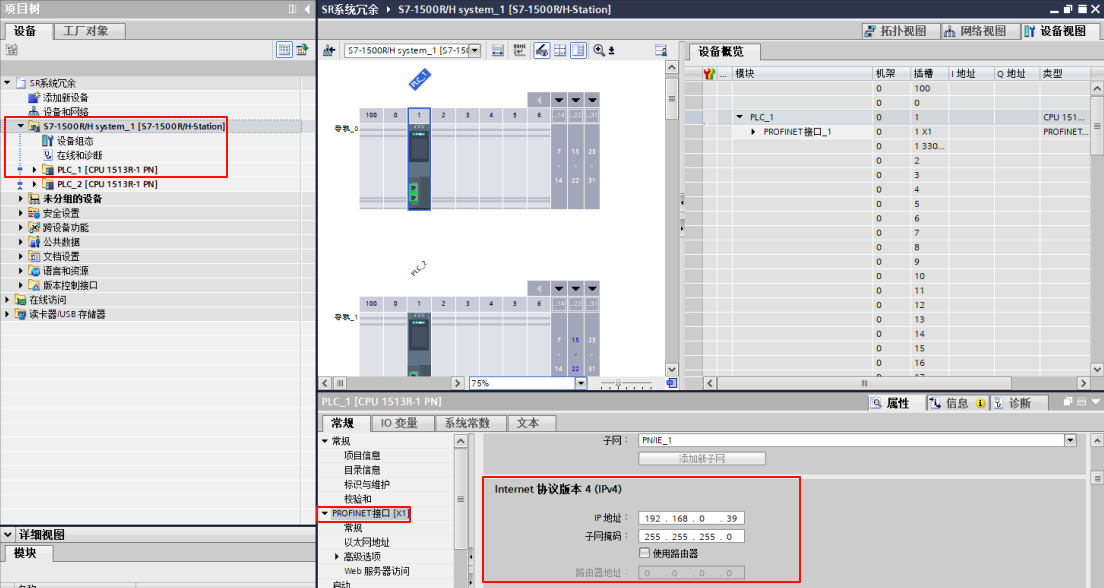Screen dimensions: 1104x588
Task: Open 设备组态 under the S7-1500R/H system
Action: coord(68,141)
